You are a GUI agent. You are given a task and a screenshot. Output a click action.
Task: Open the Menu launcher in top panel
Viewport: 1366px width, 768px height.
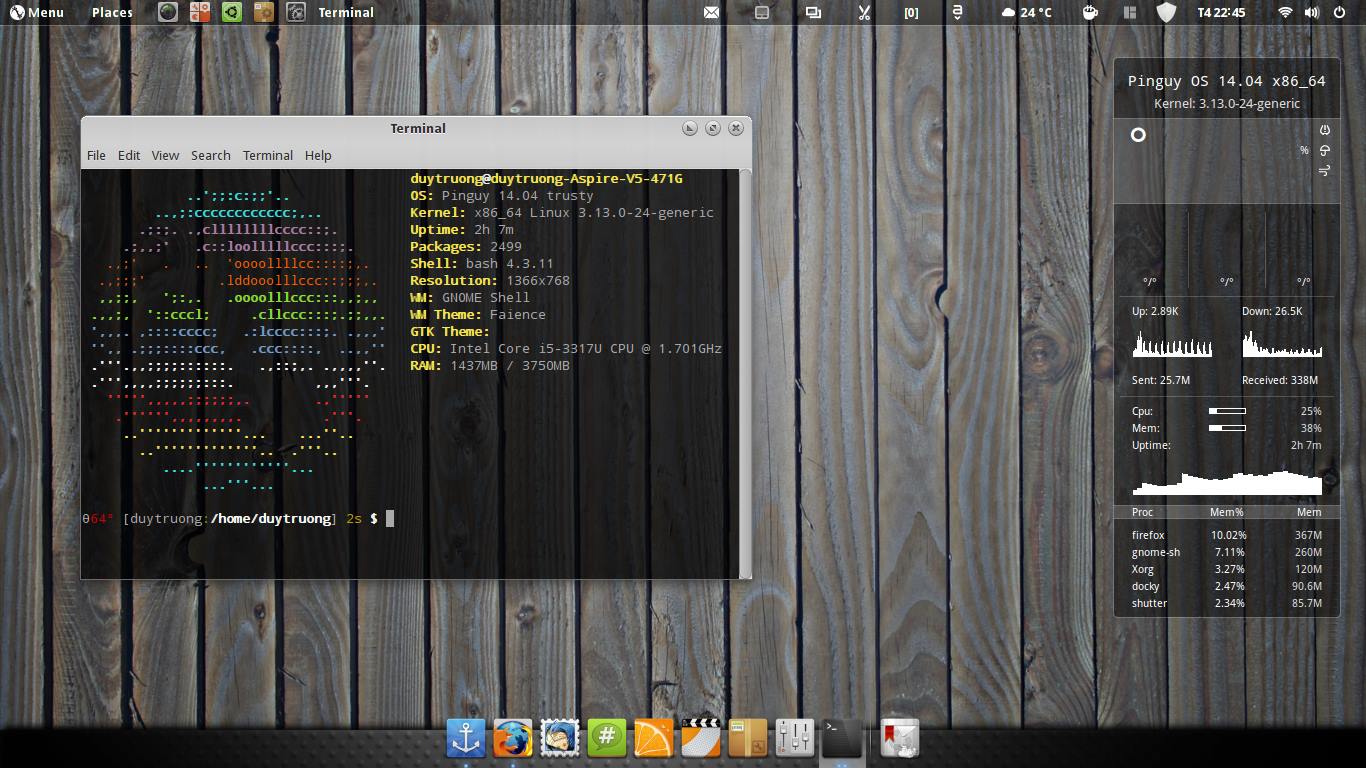point(36,12)
